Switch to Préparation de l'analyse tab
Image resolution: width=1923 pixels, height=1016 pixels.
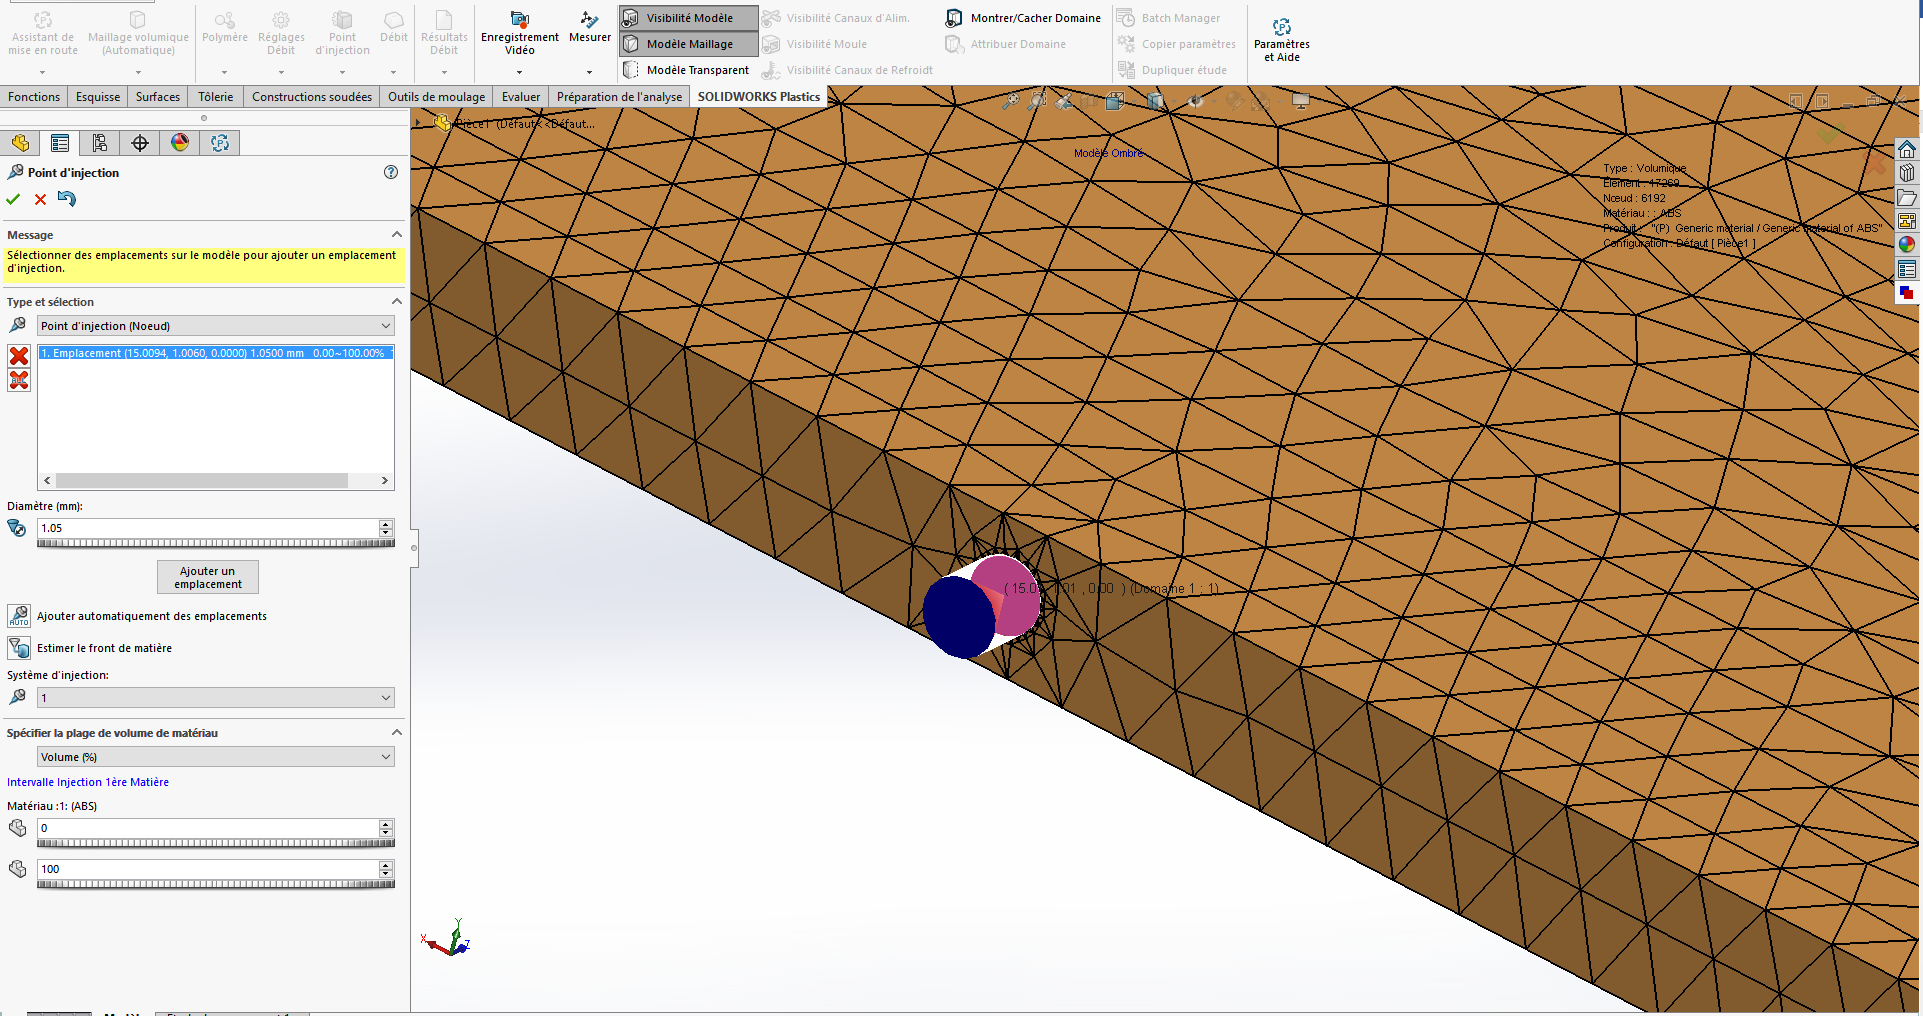point(619,97)
